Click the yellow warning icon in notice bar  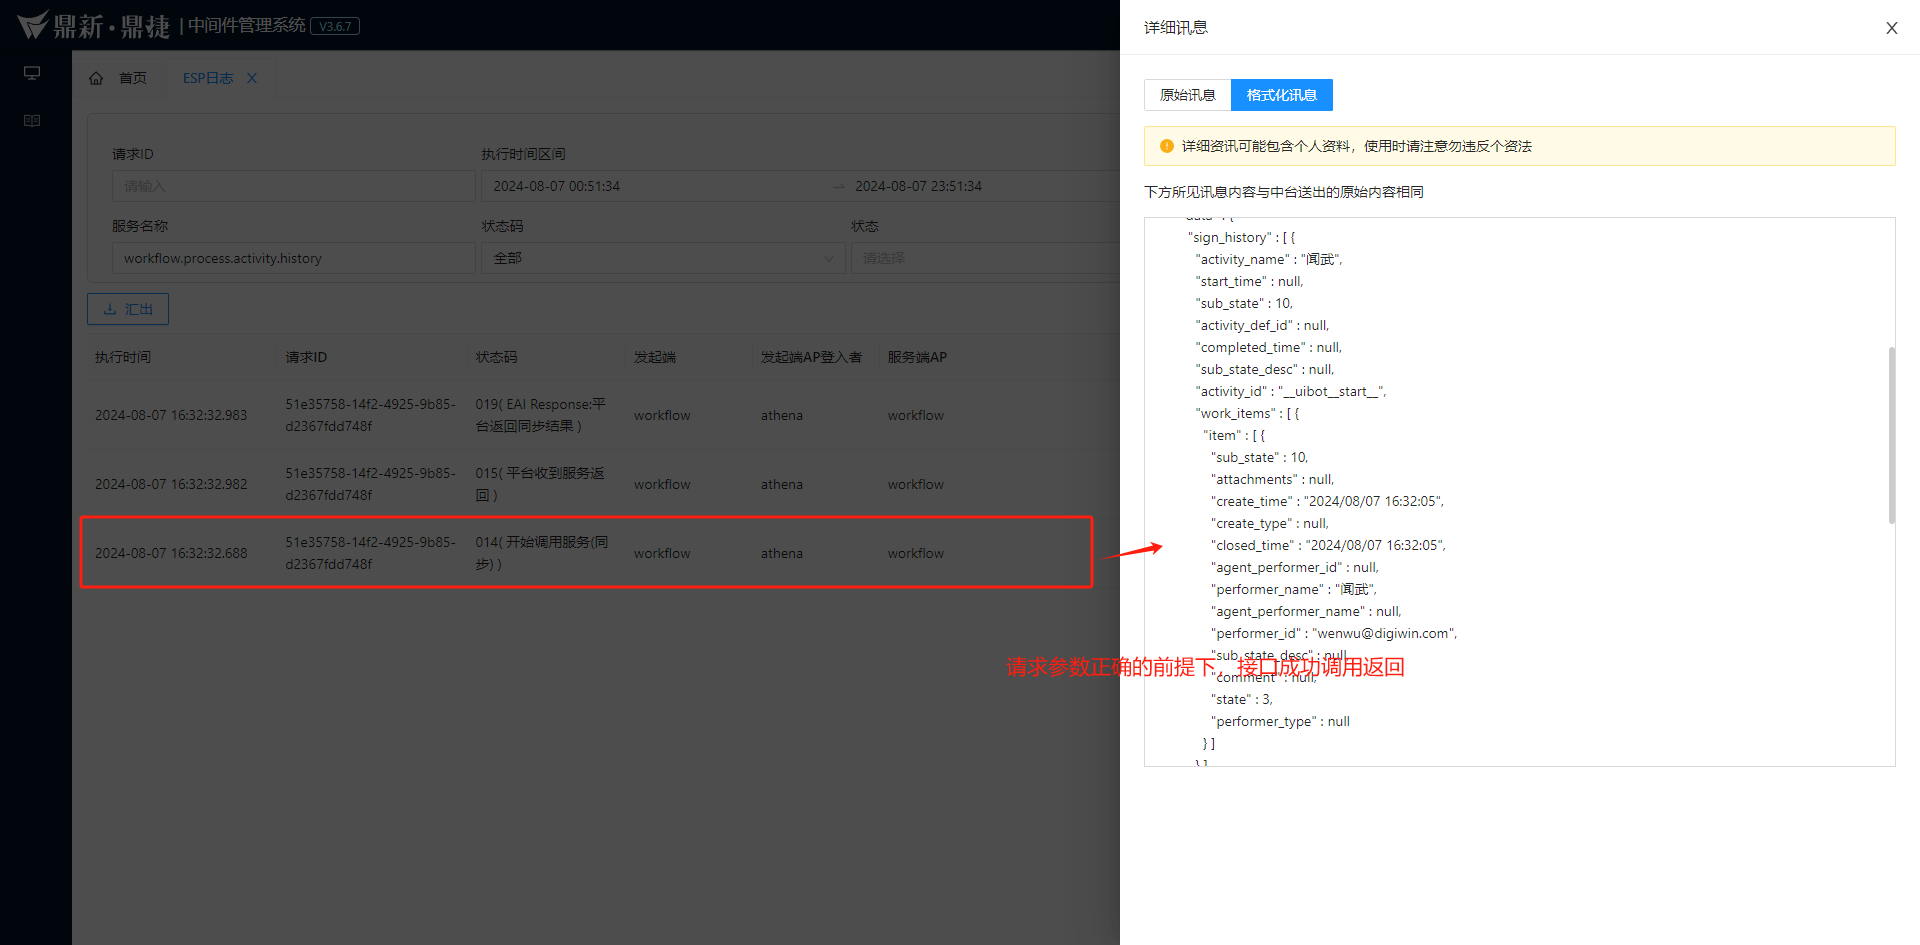click(x=1166, y=146)
